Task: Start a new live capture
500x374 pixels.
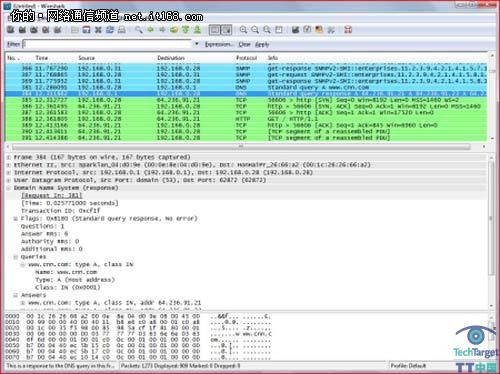Action: point(34,30)
